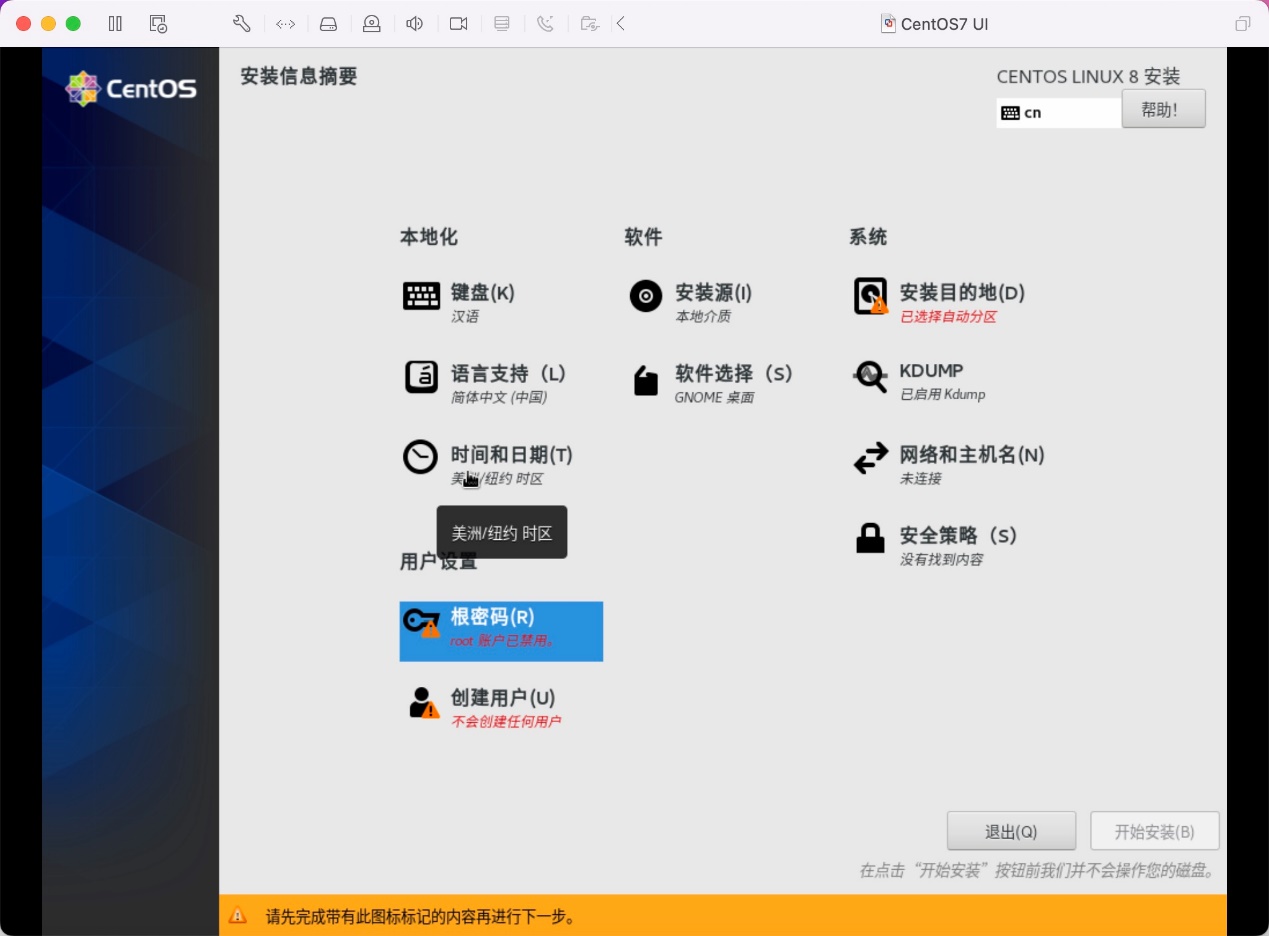Open VM settings wrench icon
Viewport: 1269px width, 936px height.
pyautogui.click(x=241, y=23)
